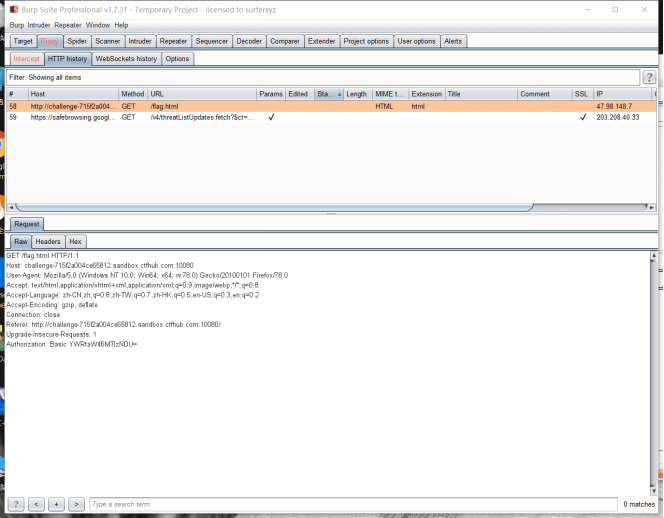Sort by the MIME type column header

coord(390,94)
